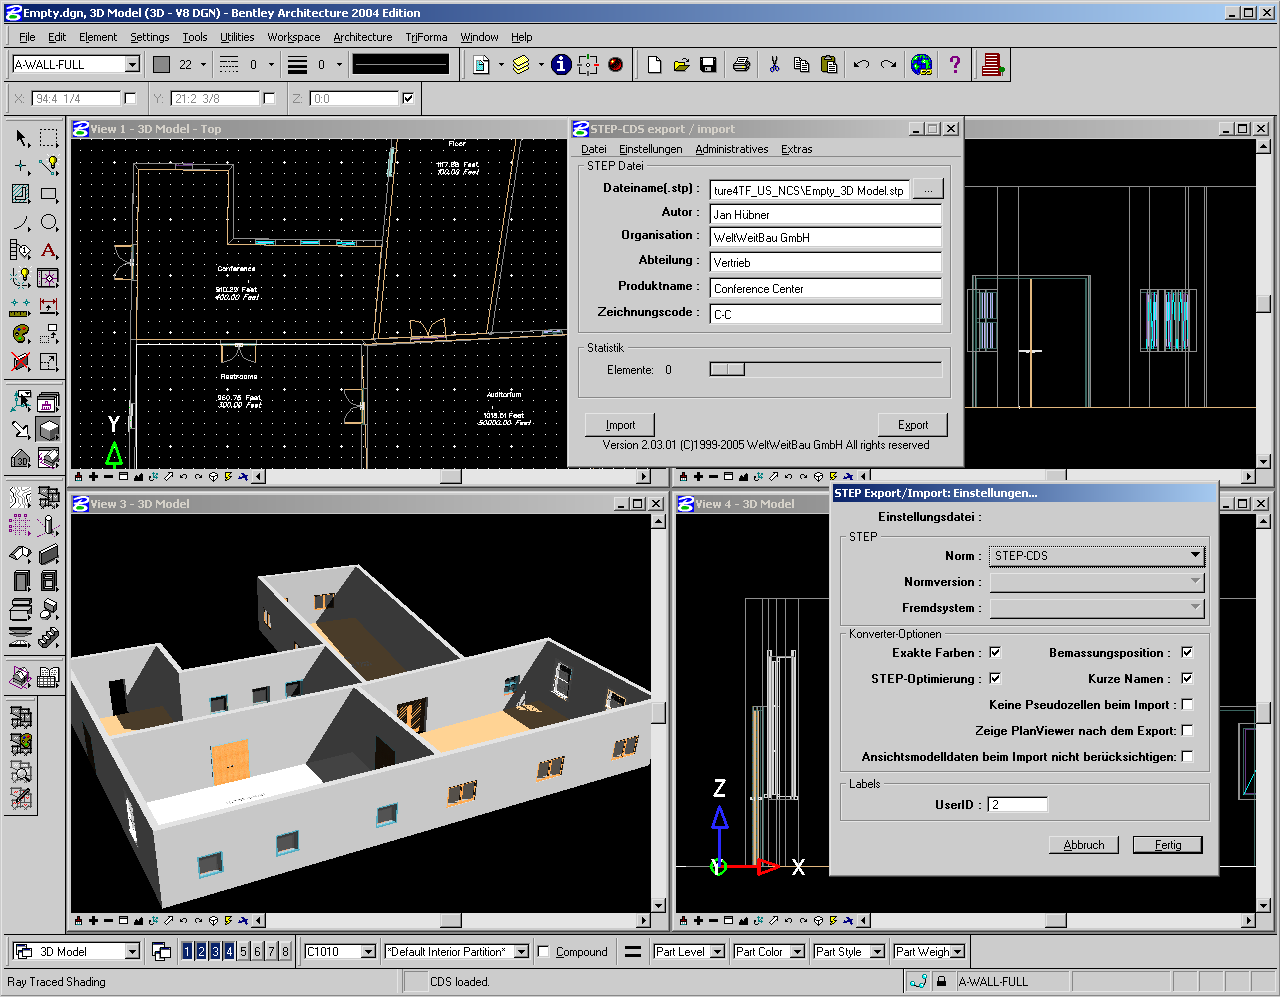
Task: Click the '...' browse button next to Dateiname
Action: [928, 189]
